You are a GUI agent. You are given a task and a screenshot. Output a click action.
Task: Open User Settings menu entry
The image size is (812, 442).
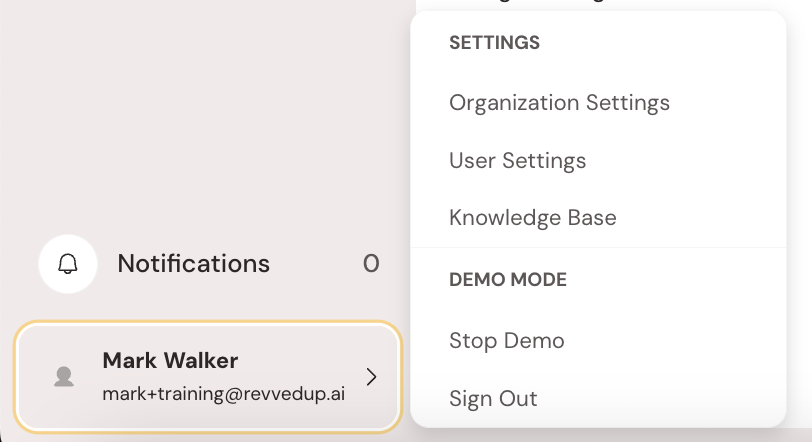[517, 160]
